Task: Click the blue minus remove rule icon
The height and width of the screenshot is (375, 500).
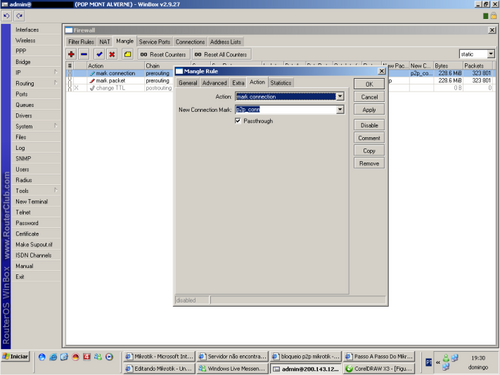Action: pos(84,54)
